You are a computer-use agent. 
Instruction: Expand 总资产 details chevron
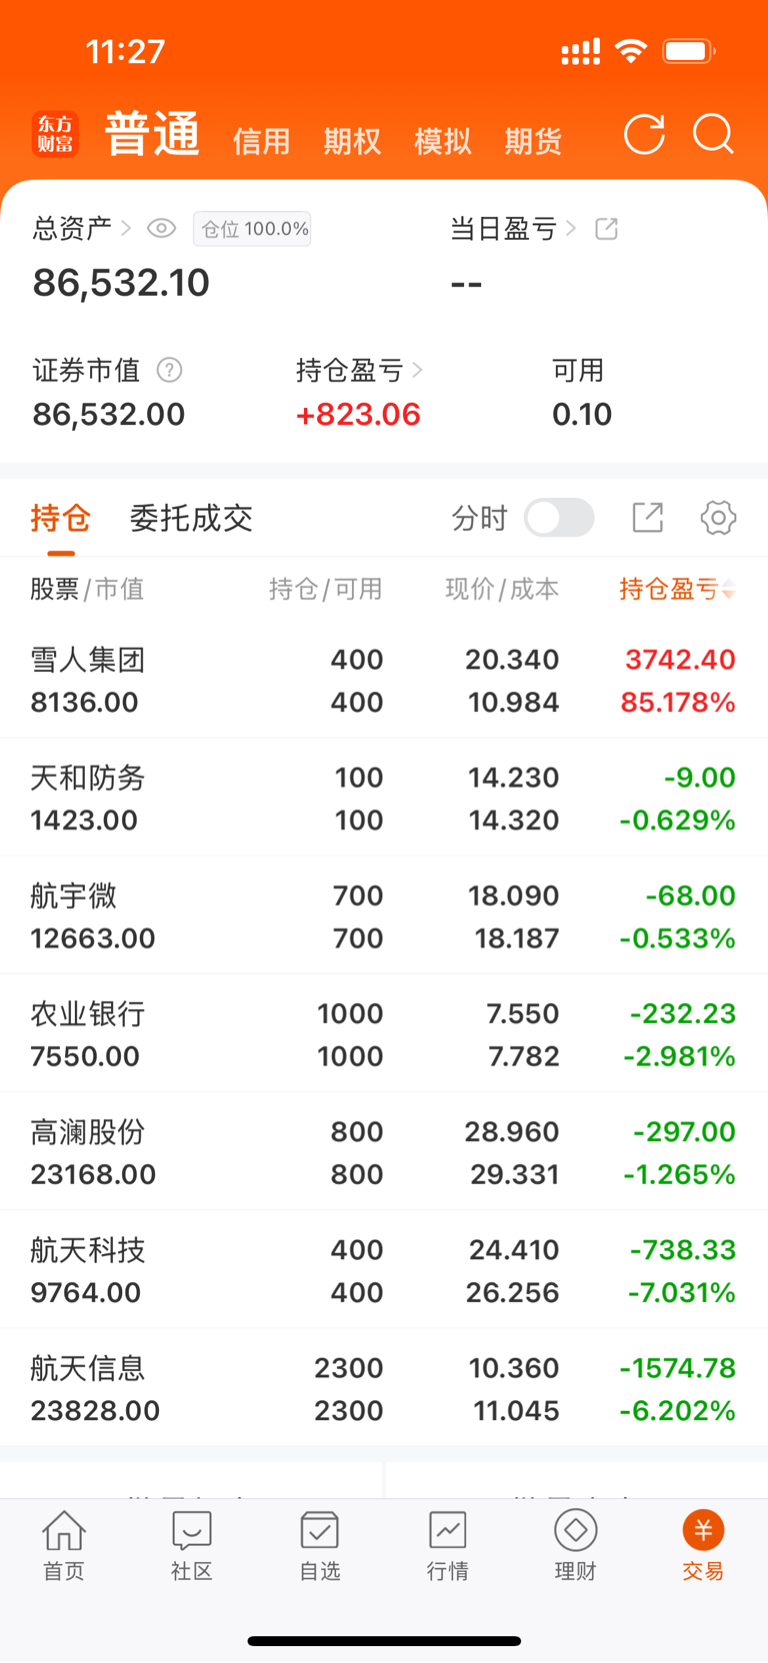coord(126,229)
